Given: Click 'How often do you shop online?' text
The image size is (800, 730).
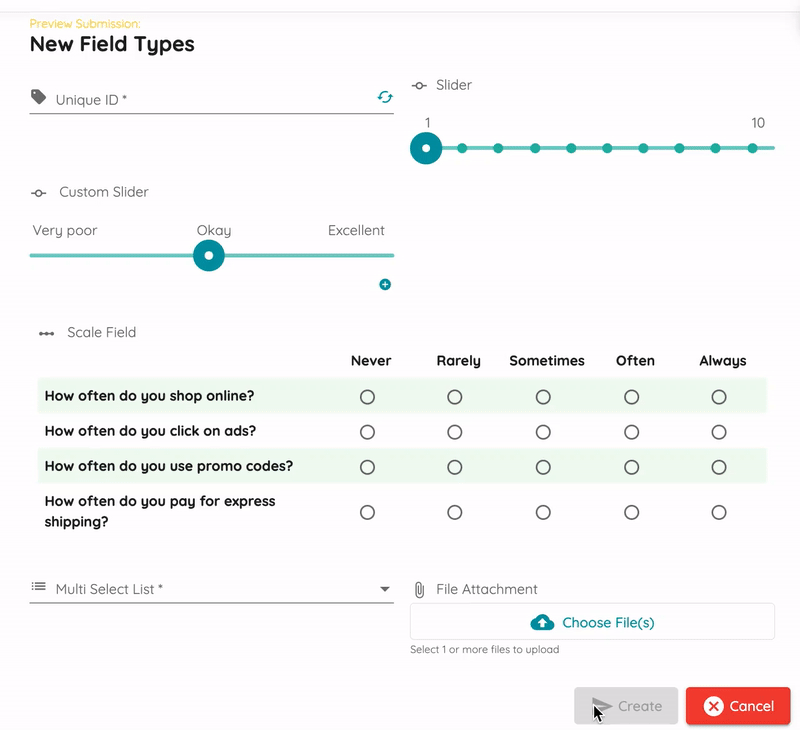Looking at the screenshot, I should (x=149, y=396).
